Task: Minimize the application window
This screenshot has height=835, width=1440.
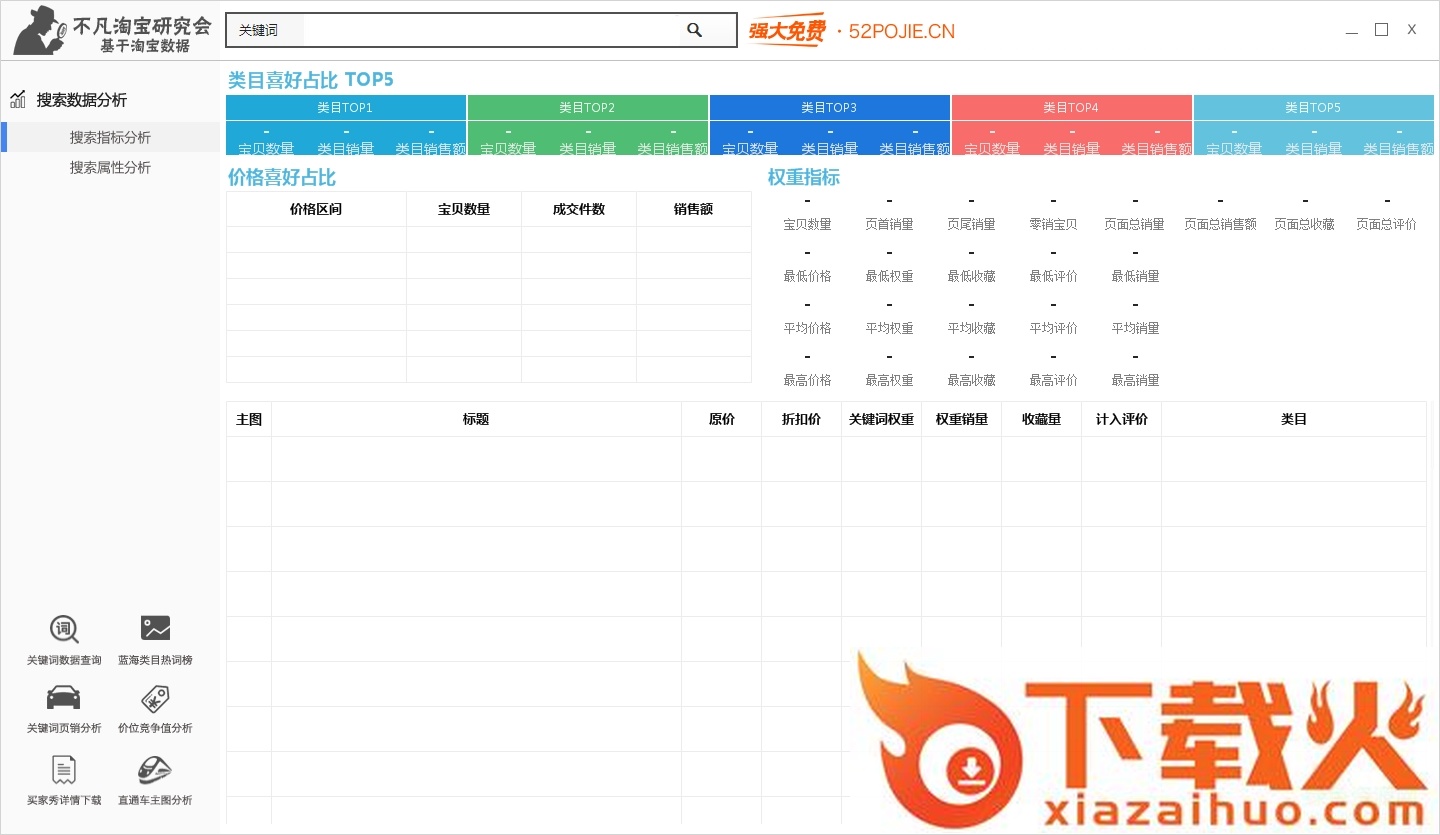Action: (1352, 31)
